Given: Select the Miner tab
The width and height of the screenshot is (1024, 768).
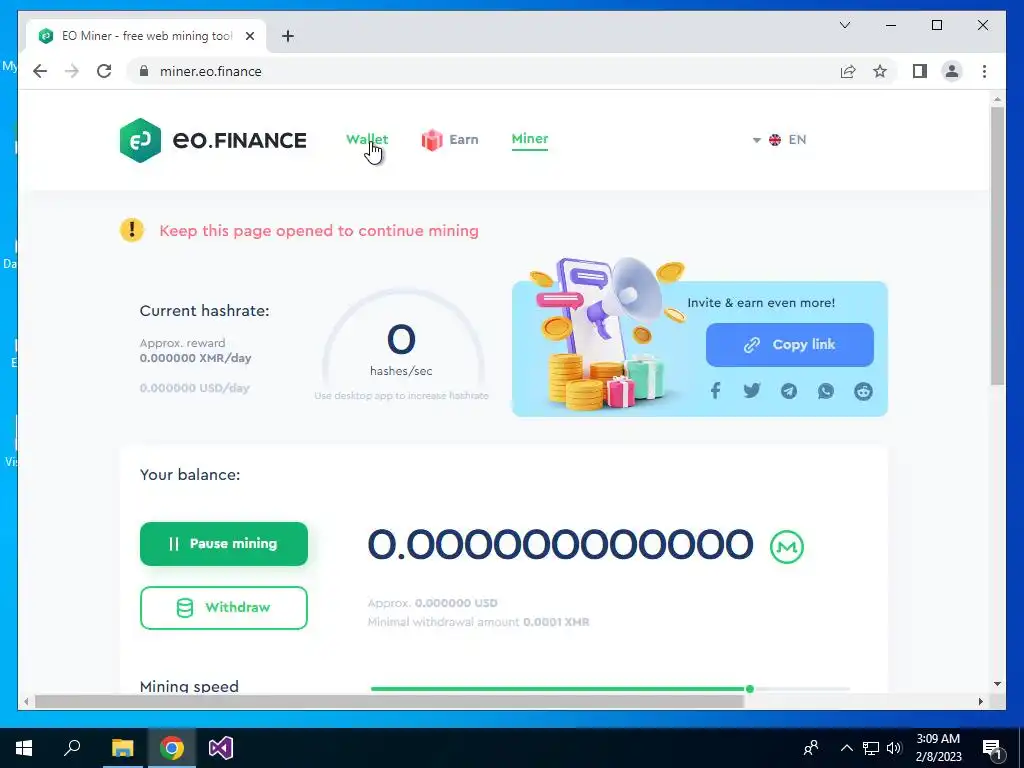Looking at the screenshot, I should (x=530, y=138).
